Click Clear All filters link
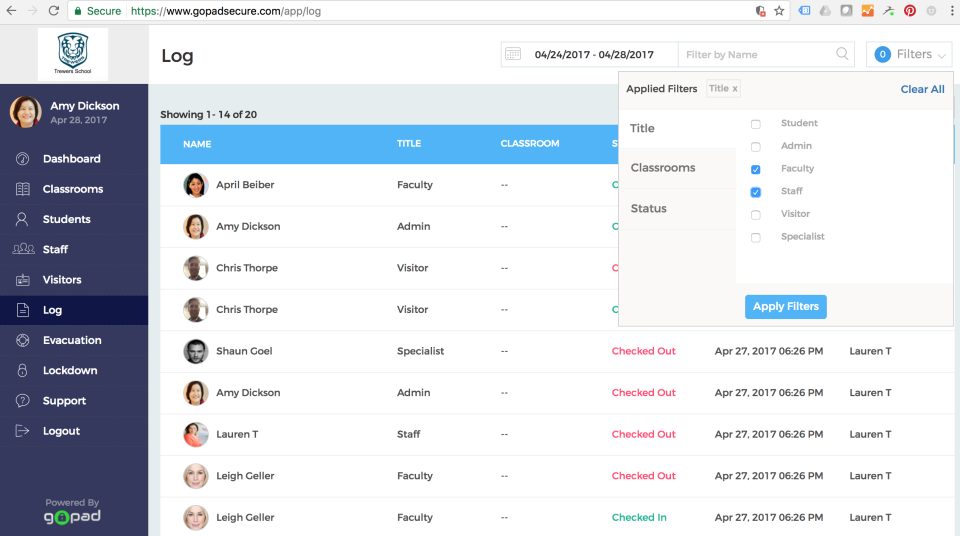 922,89
